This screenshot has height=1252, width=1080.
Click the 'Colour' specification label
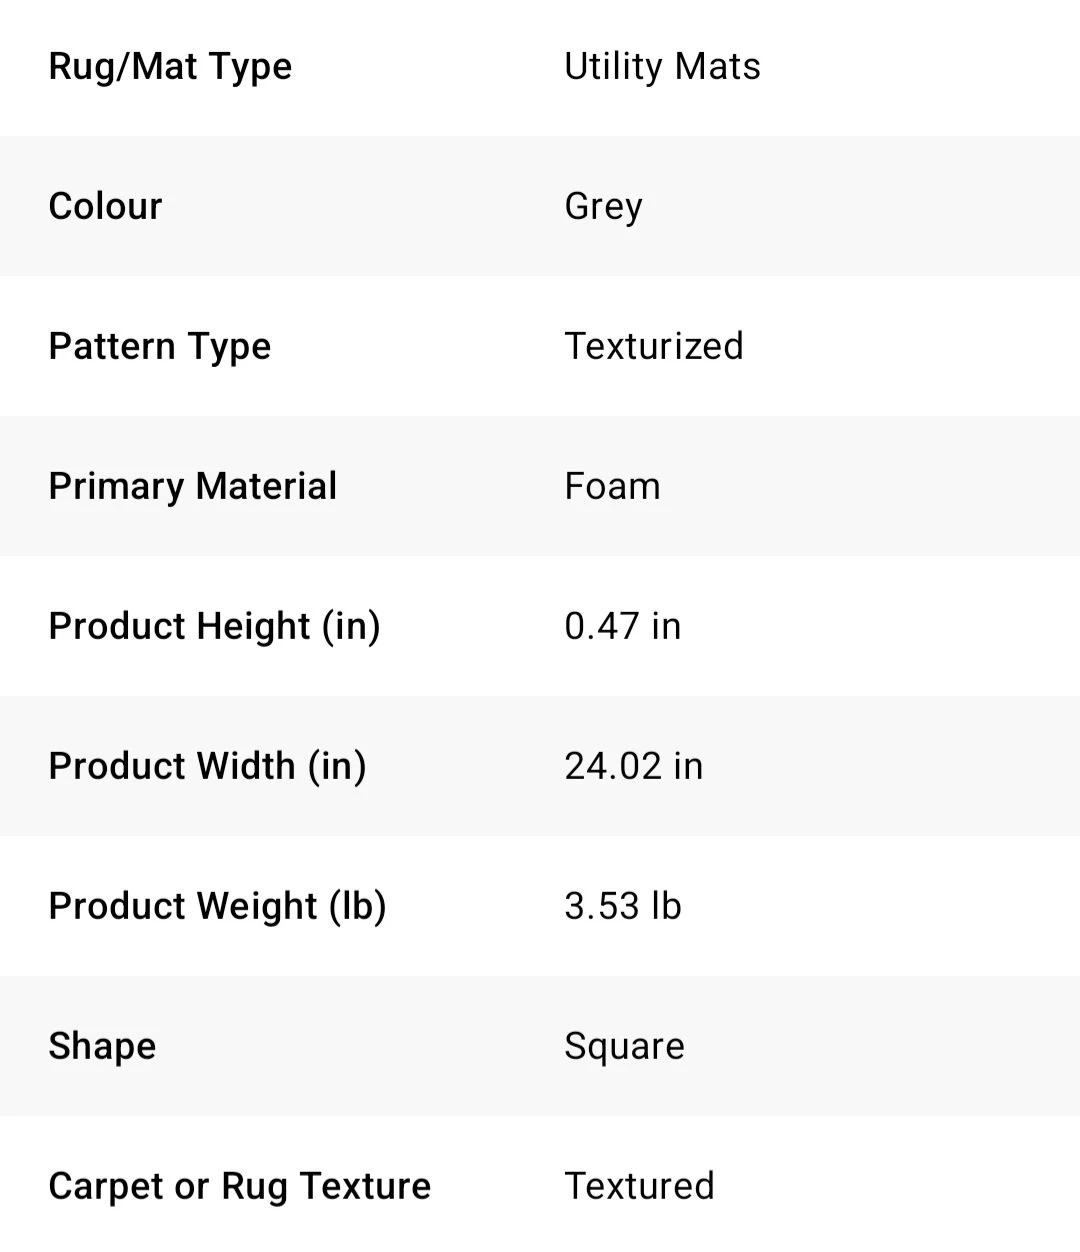[105, 207]
